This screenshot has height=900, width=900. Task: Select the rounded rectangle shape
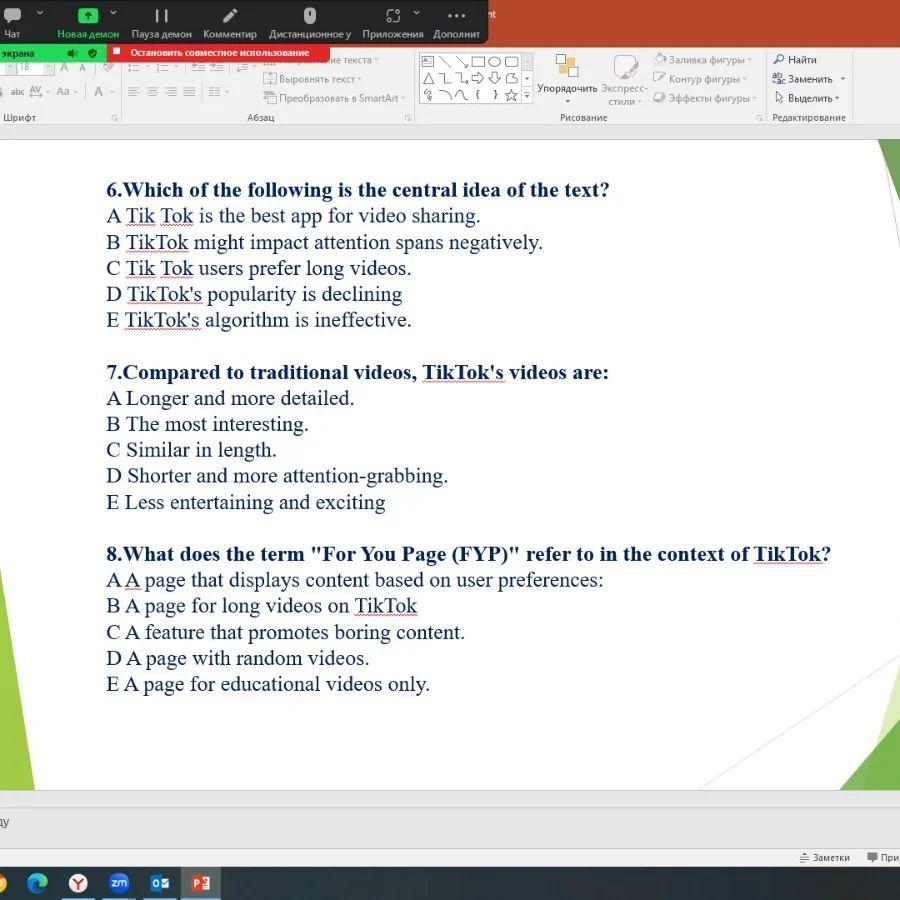[x=511, y=61]
